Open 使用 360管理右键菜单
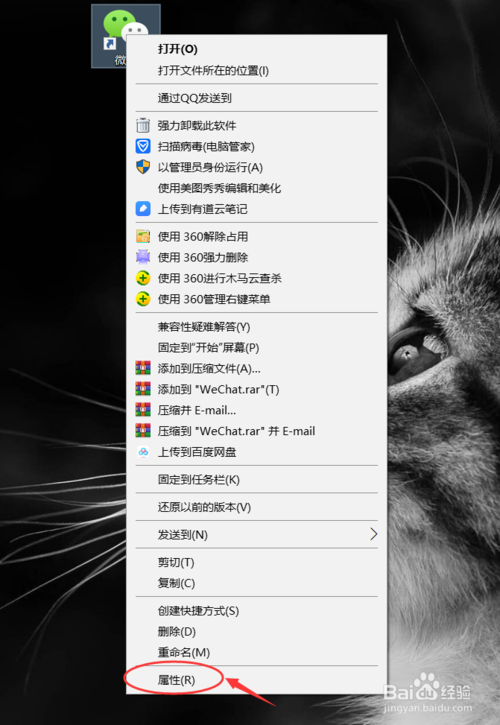500x725 pixels. (x=256, y=299)
